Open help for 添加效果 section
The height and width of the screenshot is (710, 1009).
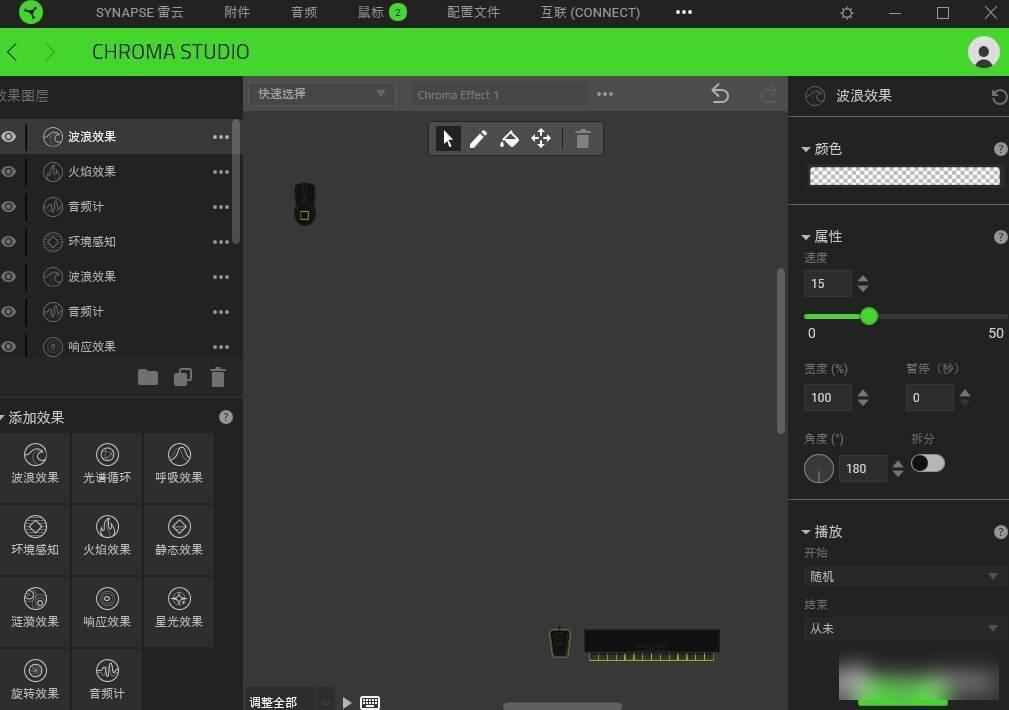[x=225, y=417]
